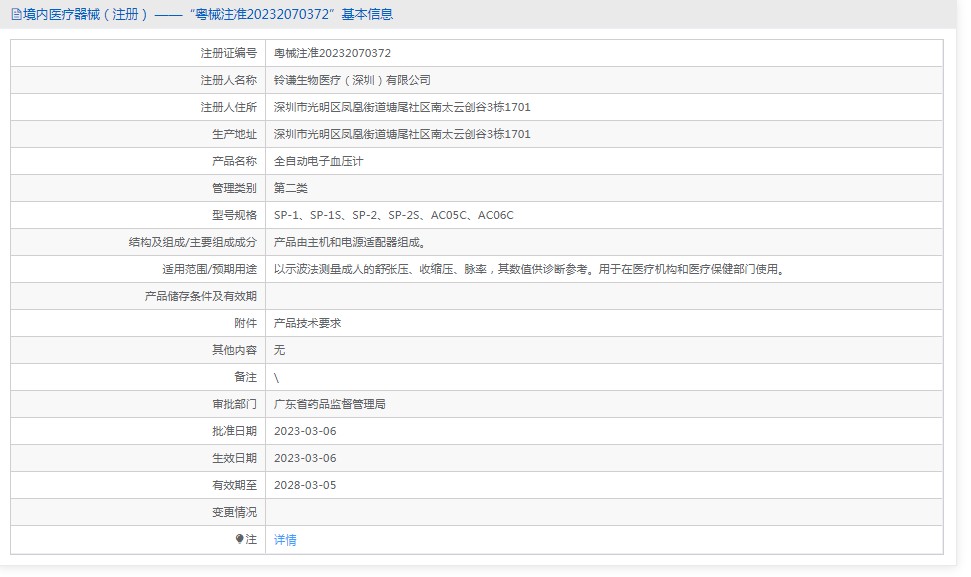Select the page title text 境内医疗器械（注册）

click(x=86, y=14)
